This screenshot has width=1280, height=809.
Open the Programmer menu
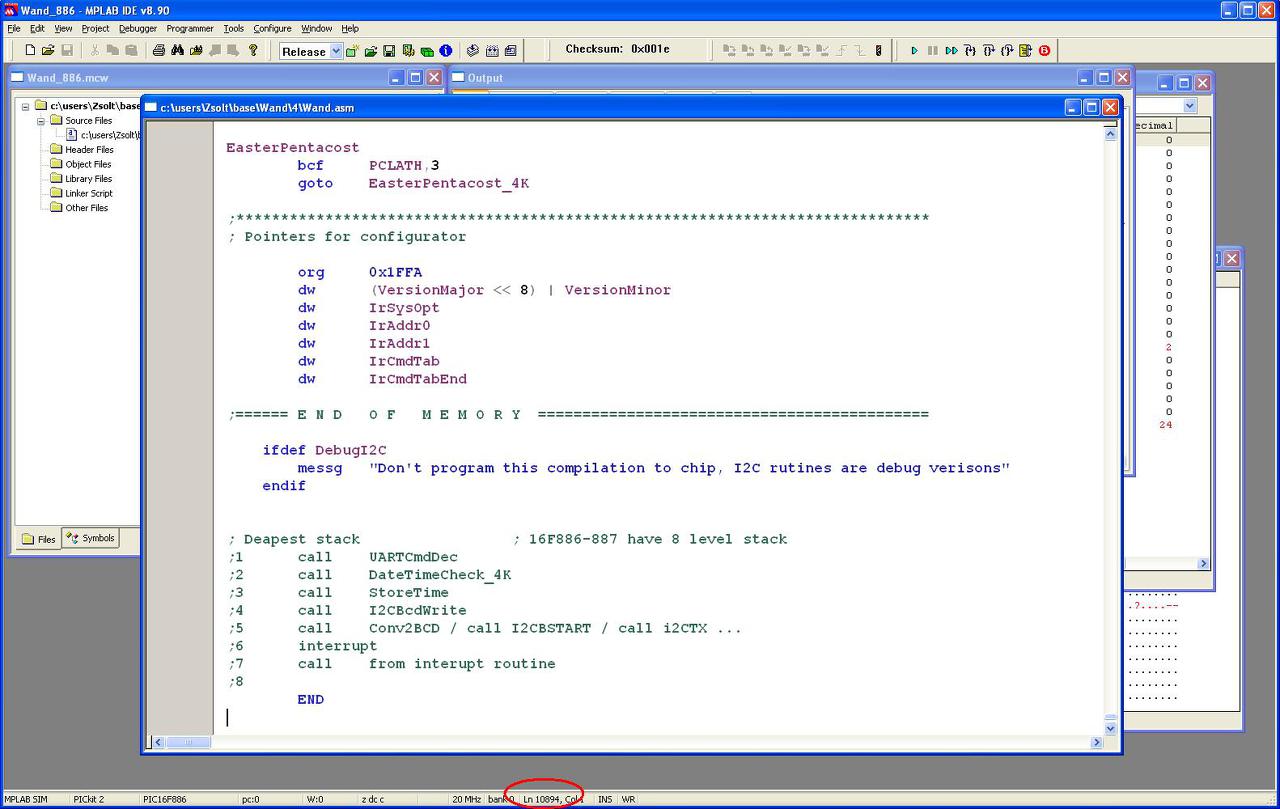(190, 29)
